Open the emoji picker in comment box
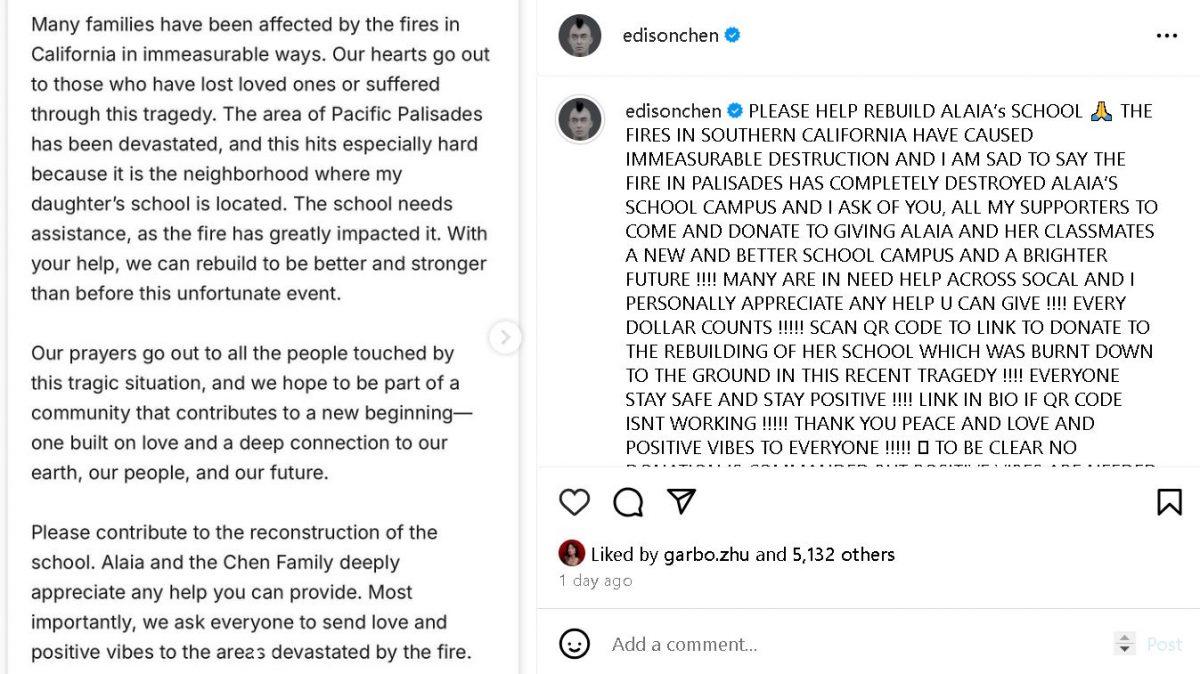1200x674 pixels. [x=574, y=644]
